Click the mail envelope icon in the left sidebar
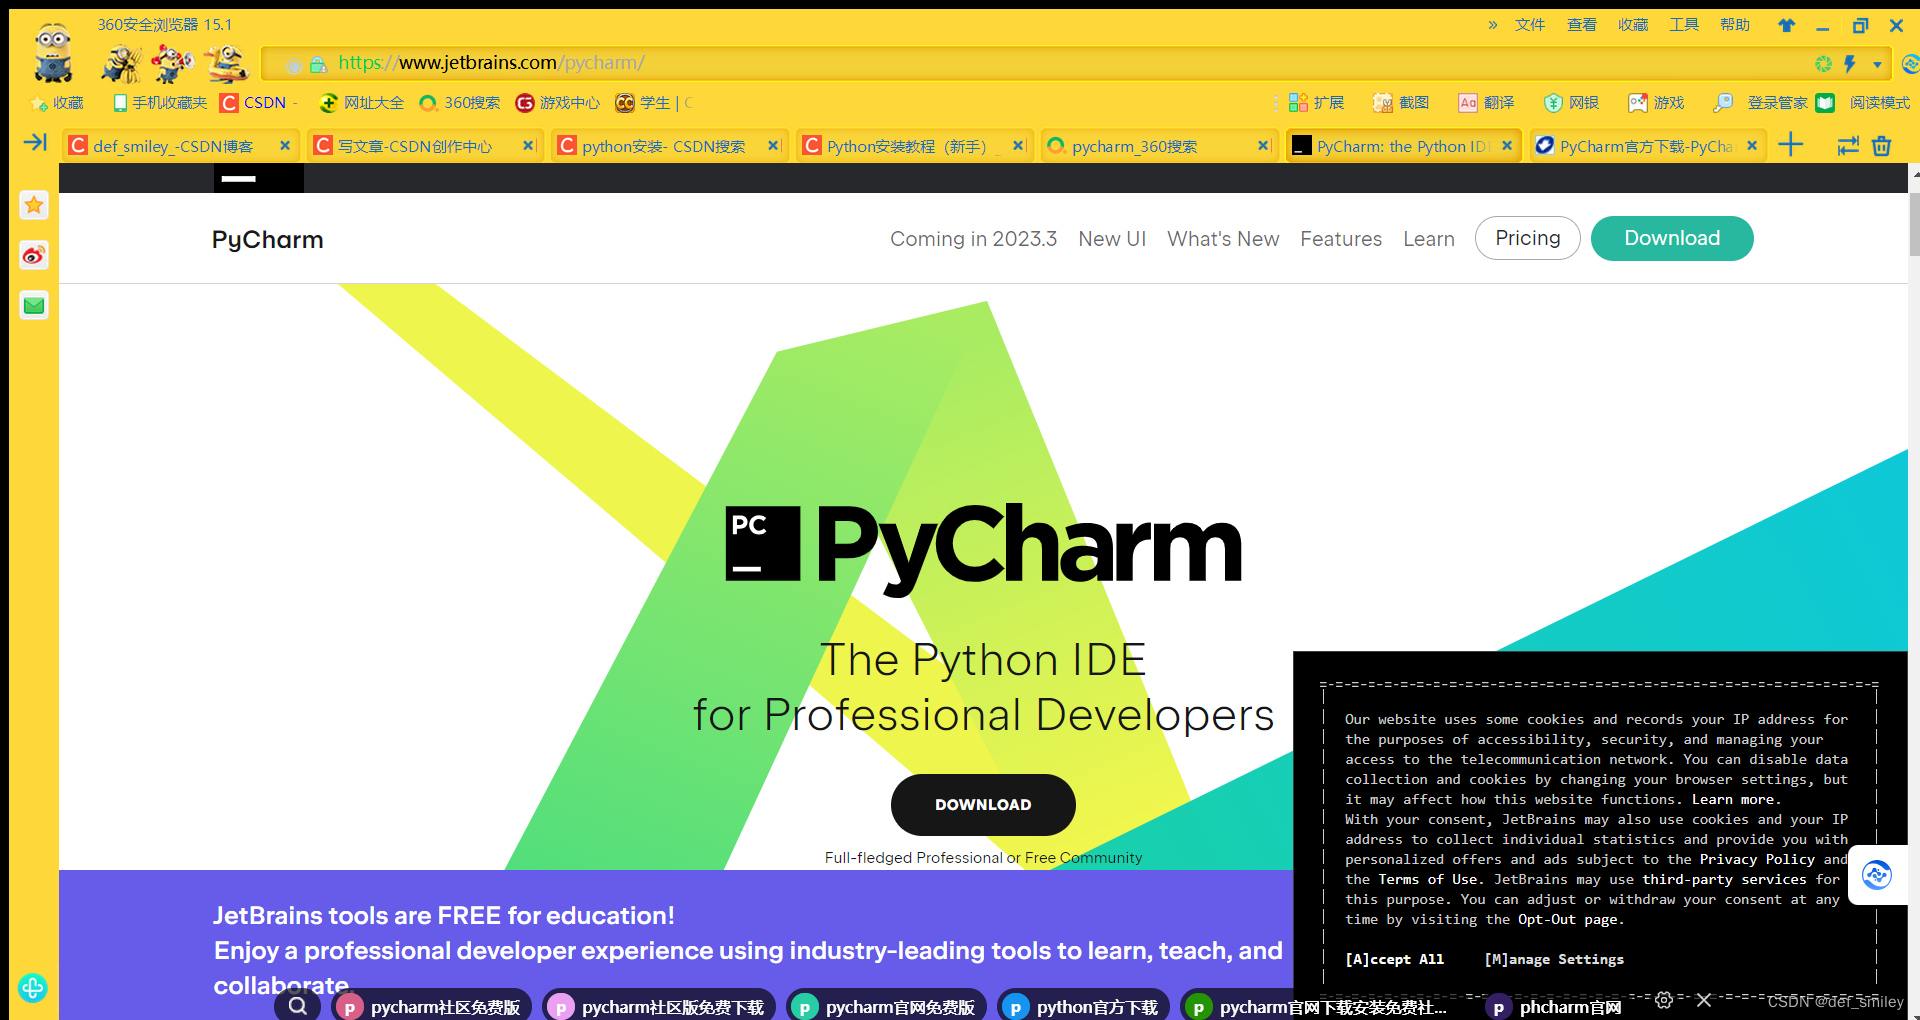The width and height of the screenshot is (1920, 1020). coord(34,306)
